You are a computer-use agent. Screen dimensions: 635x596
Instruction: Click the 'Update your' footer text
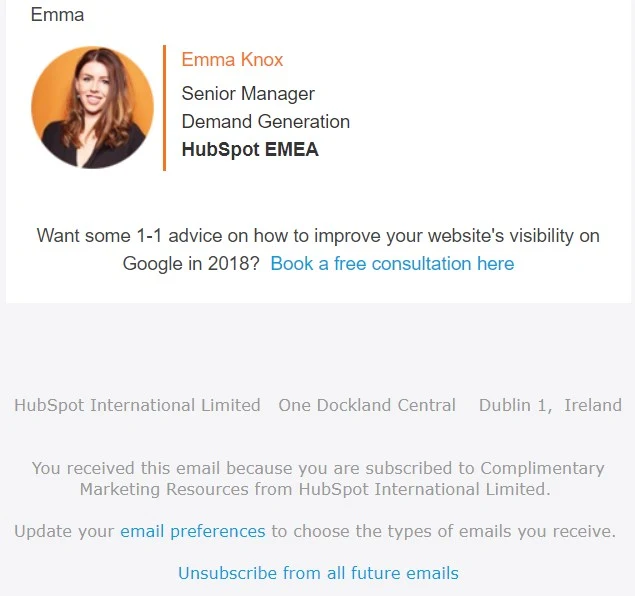[64, 531]
